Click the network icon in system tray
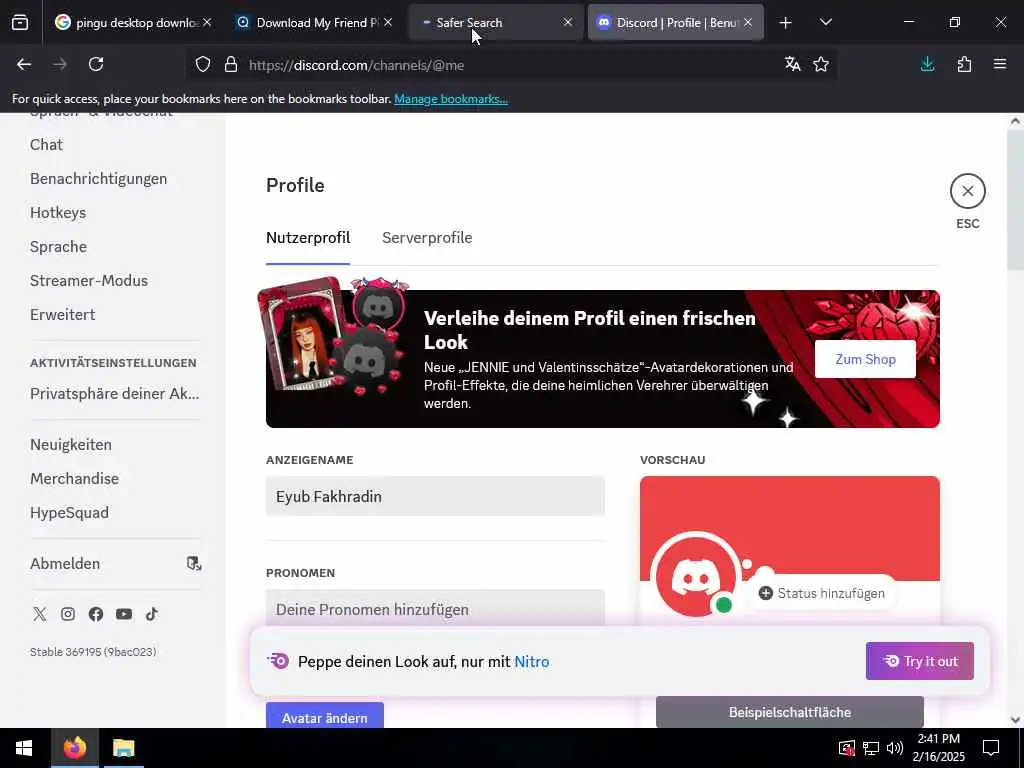This screenshot has height=768, width=1024. (x=871, y=748)
